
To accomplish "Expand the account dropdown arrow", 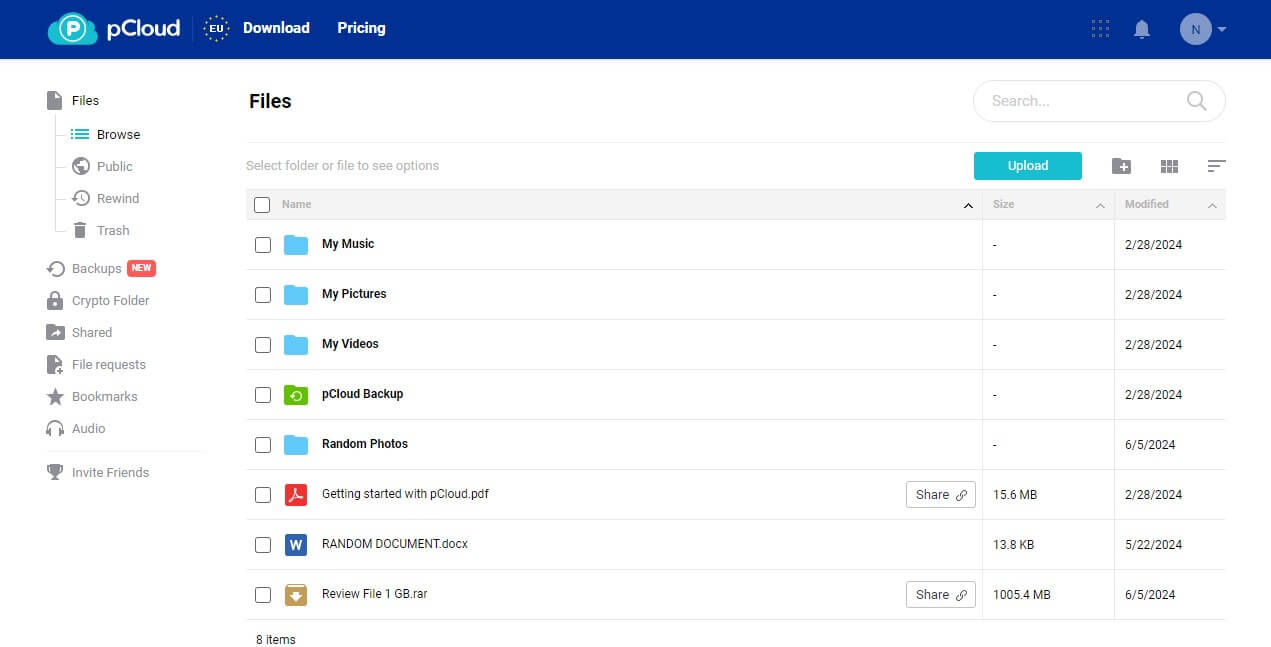I will point(1222,29).
